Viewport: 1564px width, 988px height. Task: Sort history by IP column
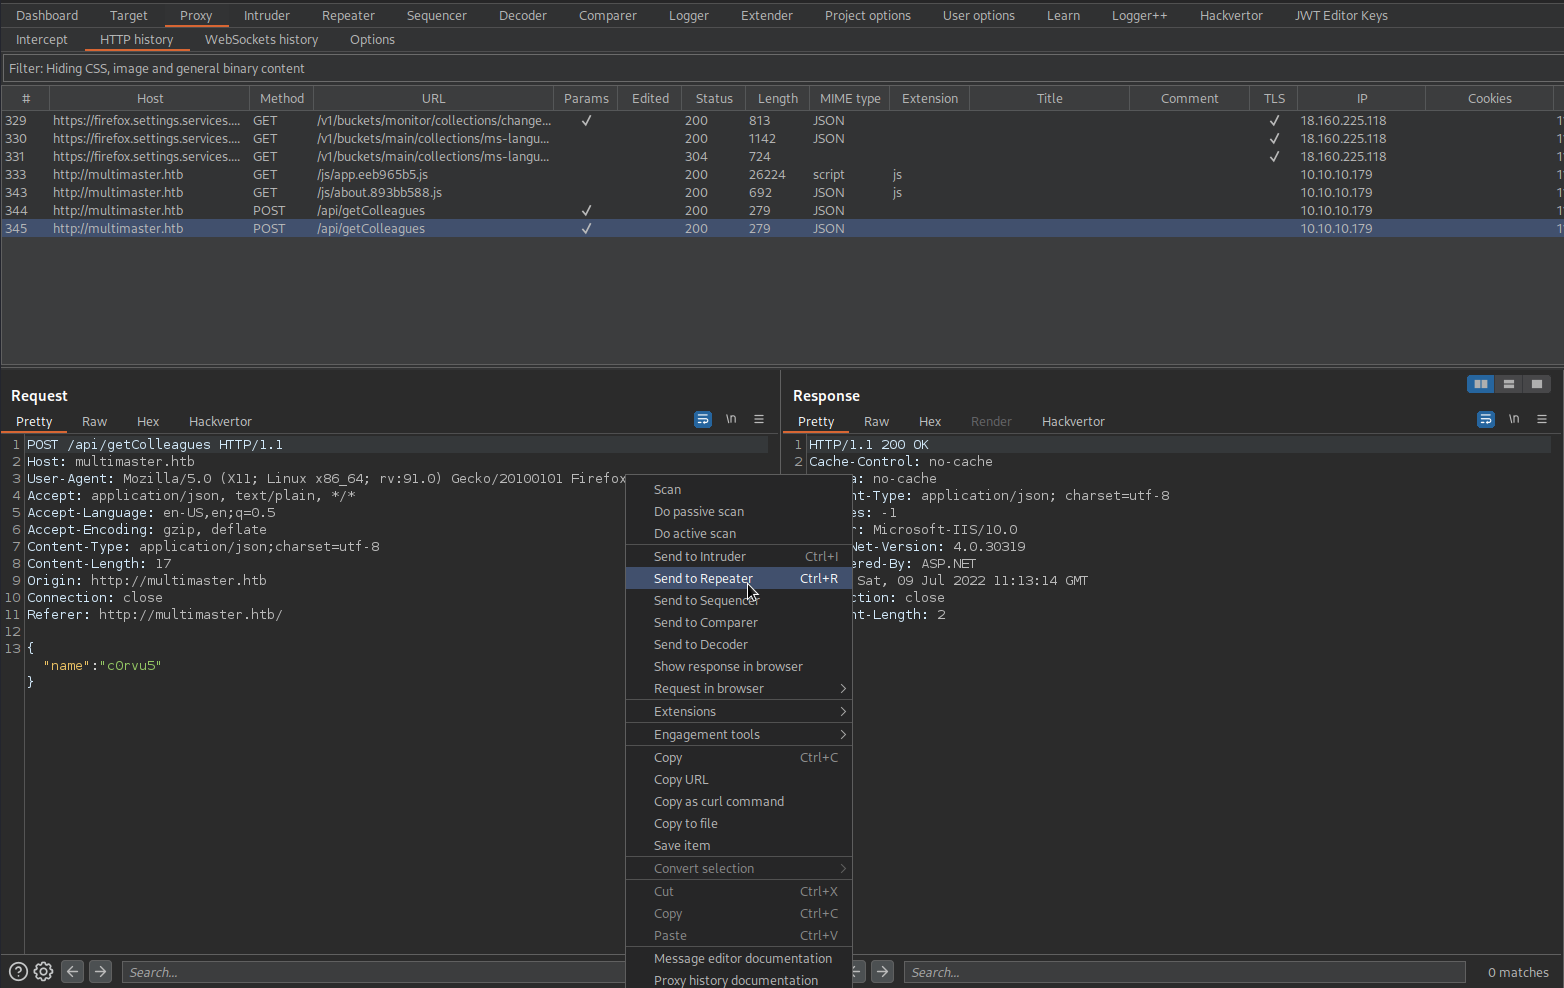(x=1361, y=98)
